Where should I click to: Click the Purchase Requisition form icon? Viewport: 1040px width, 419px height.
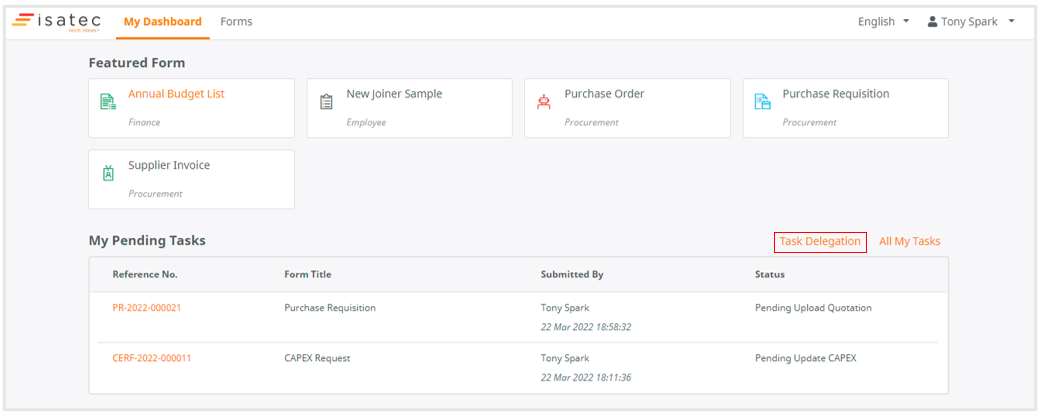(x=762, y=102)
